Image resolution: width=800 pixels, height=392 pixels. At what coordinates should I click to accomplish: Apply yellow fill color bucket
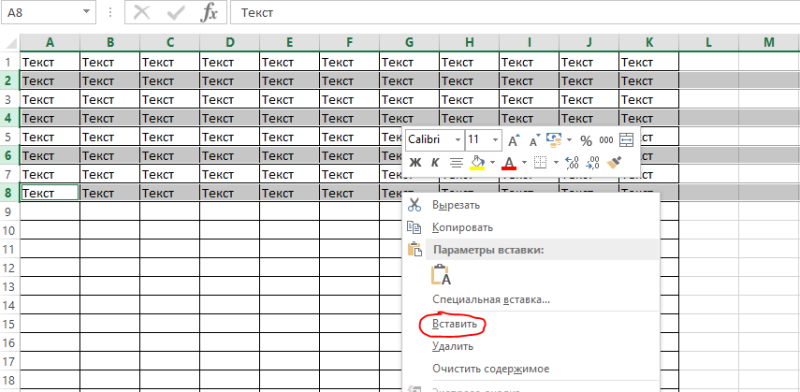[478, 163]
